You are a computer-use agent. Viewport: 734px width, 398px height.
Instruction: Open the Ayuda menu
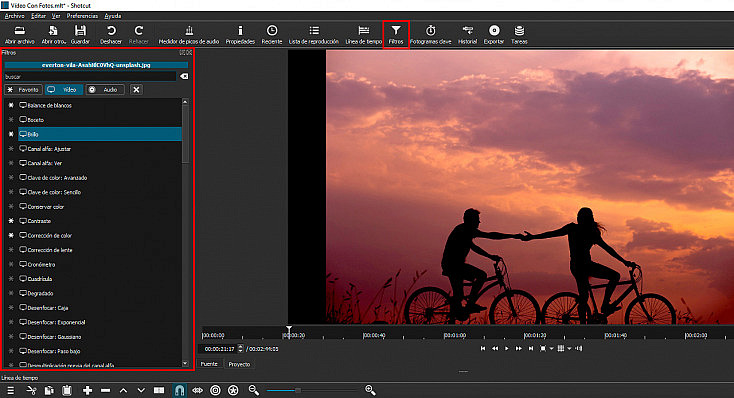pyautogui.click(x=113, y=16)
